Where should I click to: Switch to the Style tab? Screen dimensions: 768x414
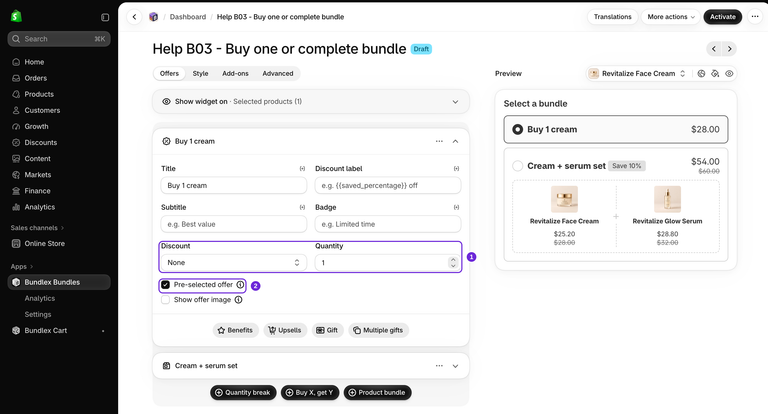tap(200, 73)
